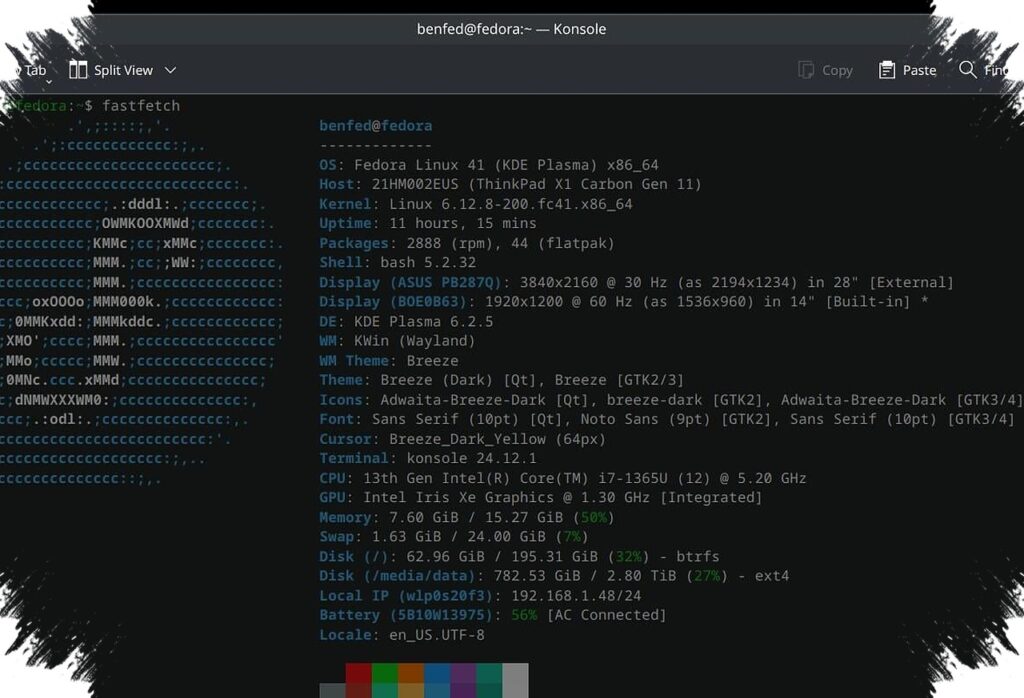Click the 'benfed@fedora' header text

click(376, 125)
